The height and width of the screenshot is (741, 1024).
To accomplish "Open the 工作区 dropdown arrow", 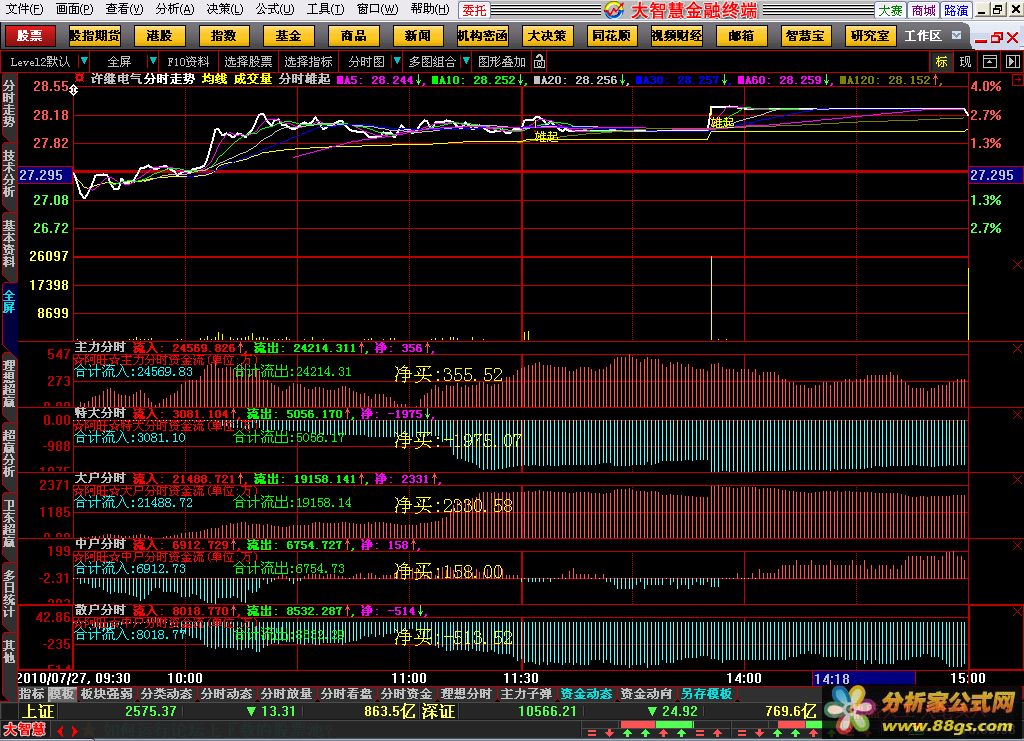I will tap(956, 35).
